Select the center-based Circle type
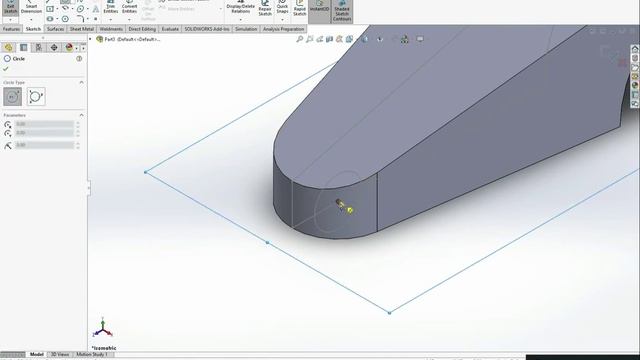Screen dimensions: 640x360 [13, 97]
